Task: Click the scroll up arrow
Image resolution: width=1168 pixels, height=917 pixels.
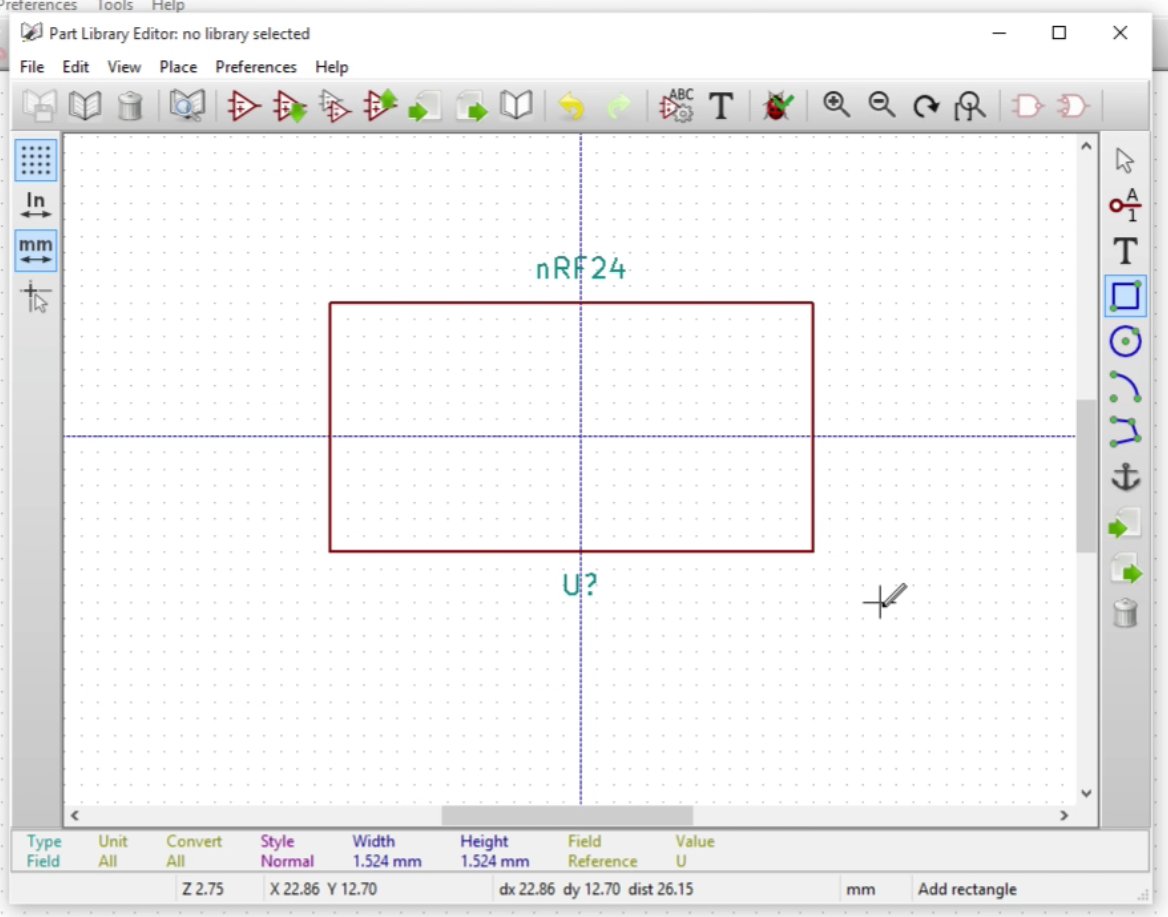Action: tap(1086, 147)
